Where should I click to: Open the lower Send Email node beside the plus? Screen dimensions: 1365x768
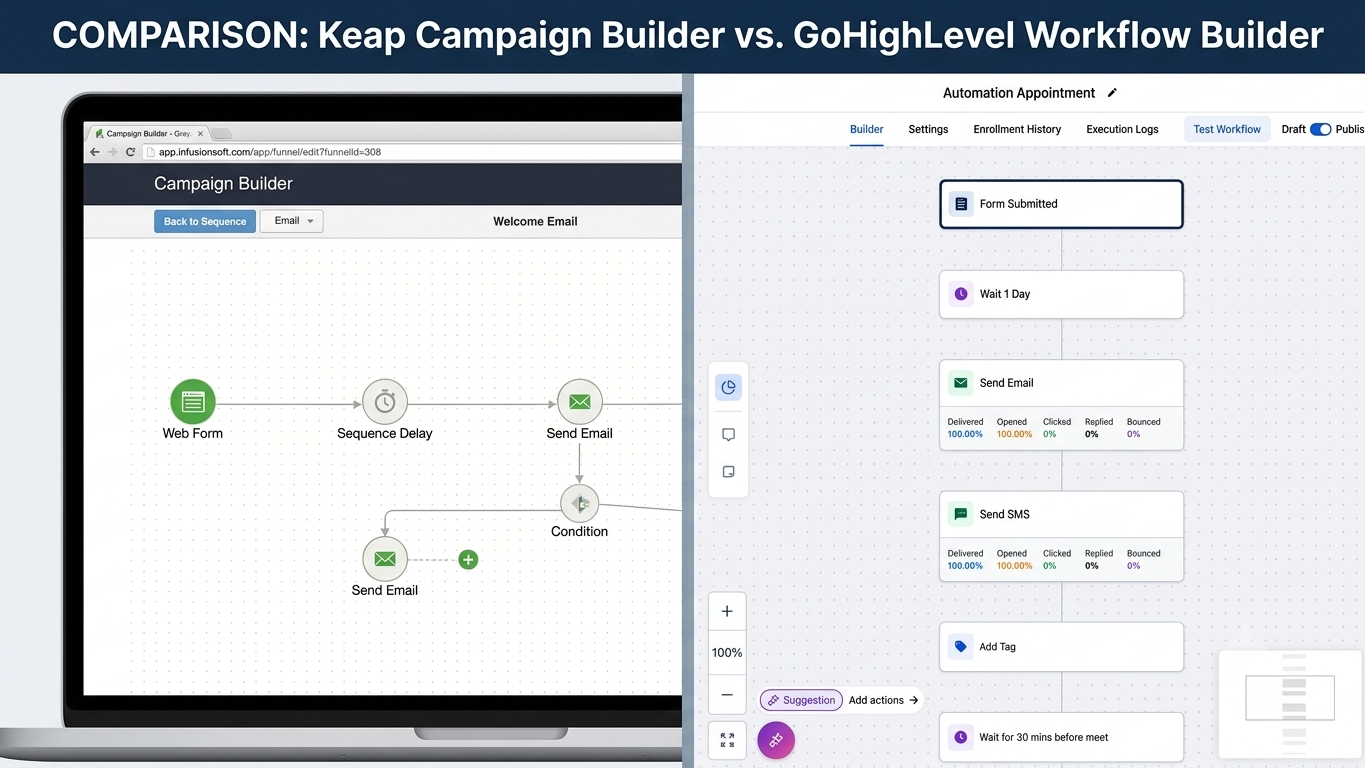(385, 559)
